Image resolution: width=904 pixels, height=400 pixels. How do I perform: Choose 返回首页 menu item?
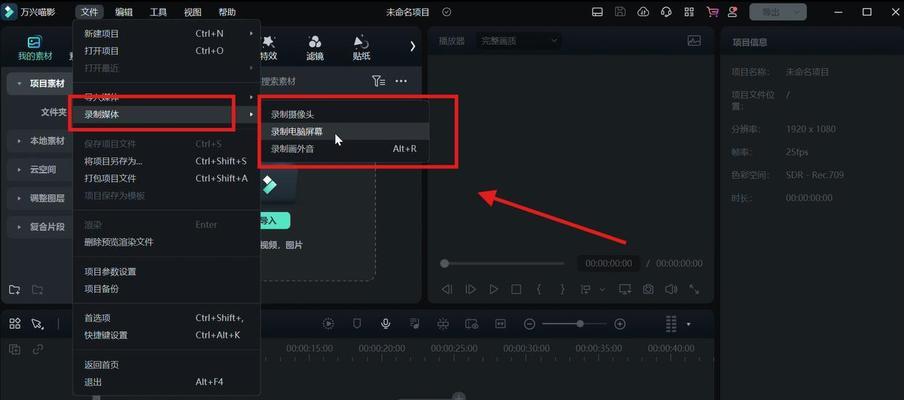pyautogui.click(x=167, y=365)
